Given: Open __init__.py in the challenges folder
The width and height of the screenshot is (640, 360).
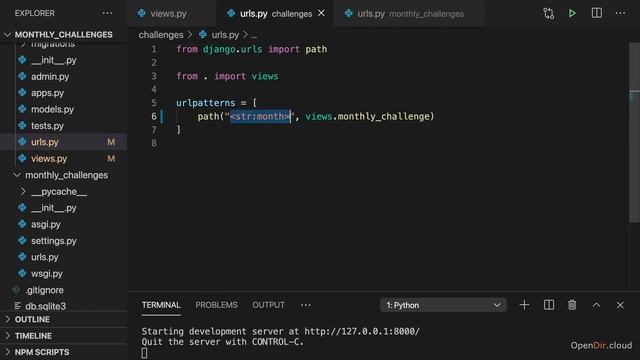Looking at the screenshot, I should (x=53, y=60).
